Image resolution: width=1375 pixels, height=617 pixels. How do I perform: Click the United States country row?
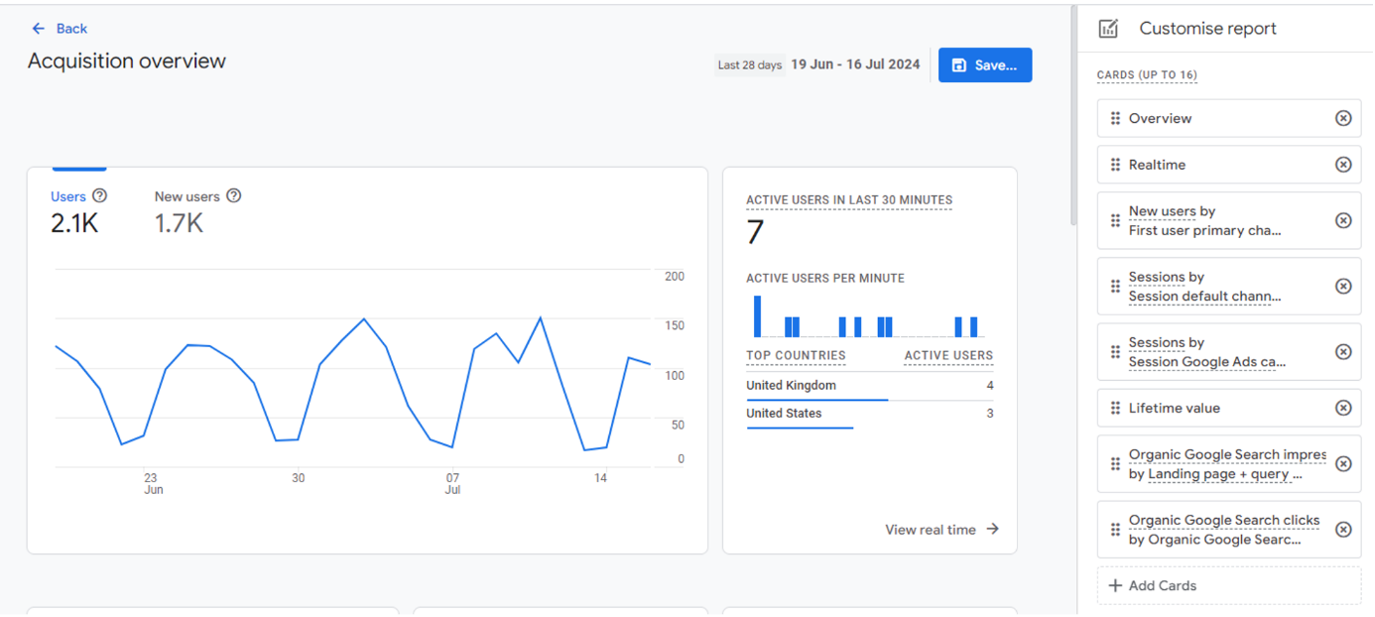[x=870, y=414]
